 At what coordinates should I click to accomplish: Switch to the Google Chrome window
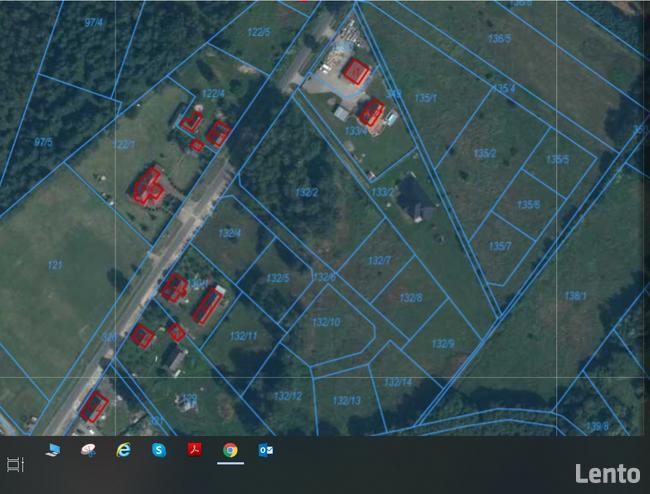(x=230, y=450)
